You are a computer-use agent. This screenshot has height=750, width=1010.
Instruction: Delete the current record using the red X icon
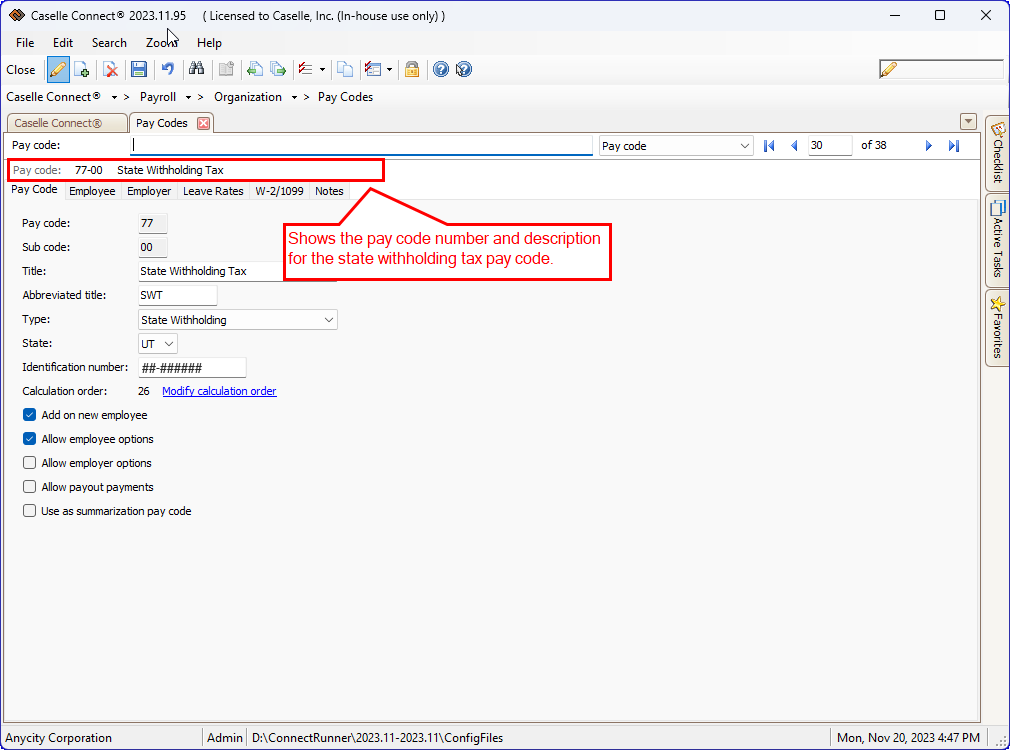tap(111, 69)
